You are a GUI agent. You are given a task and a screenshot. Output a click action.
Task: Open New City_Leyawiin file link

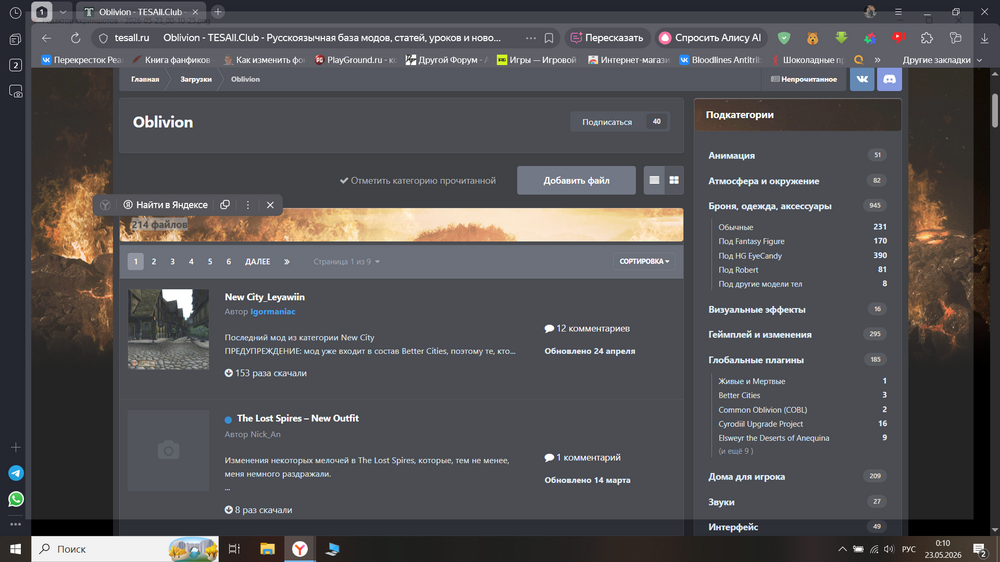tap(265, 297)
